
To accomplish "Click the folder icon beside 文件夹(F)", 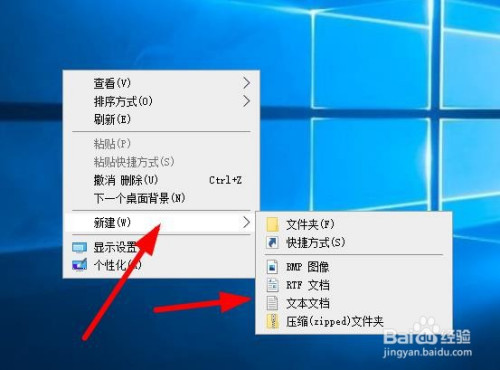I will click(x=272, y=224).
